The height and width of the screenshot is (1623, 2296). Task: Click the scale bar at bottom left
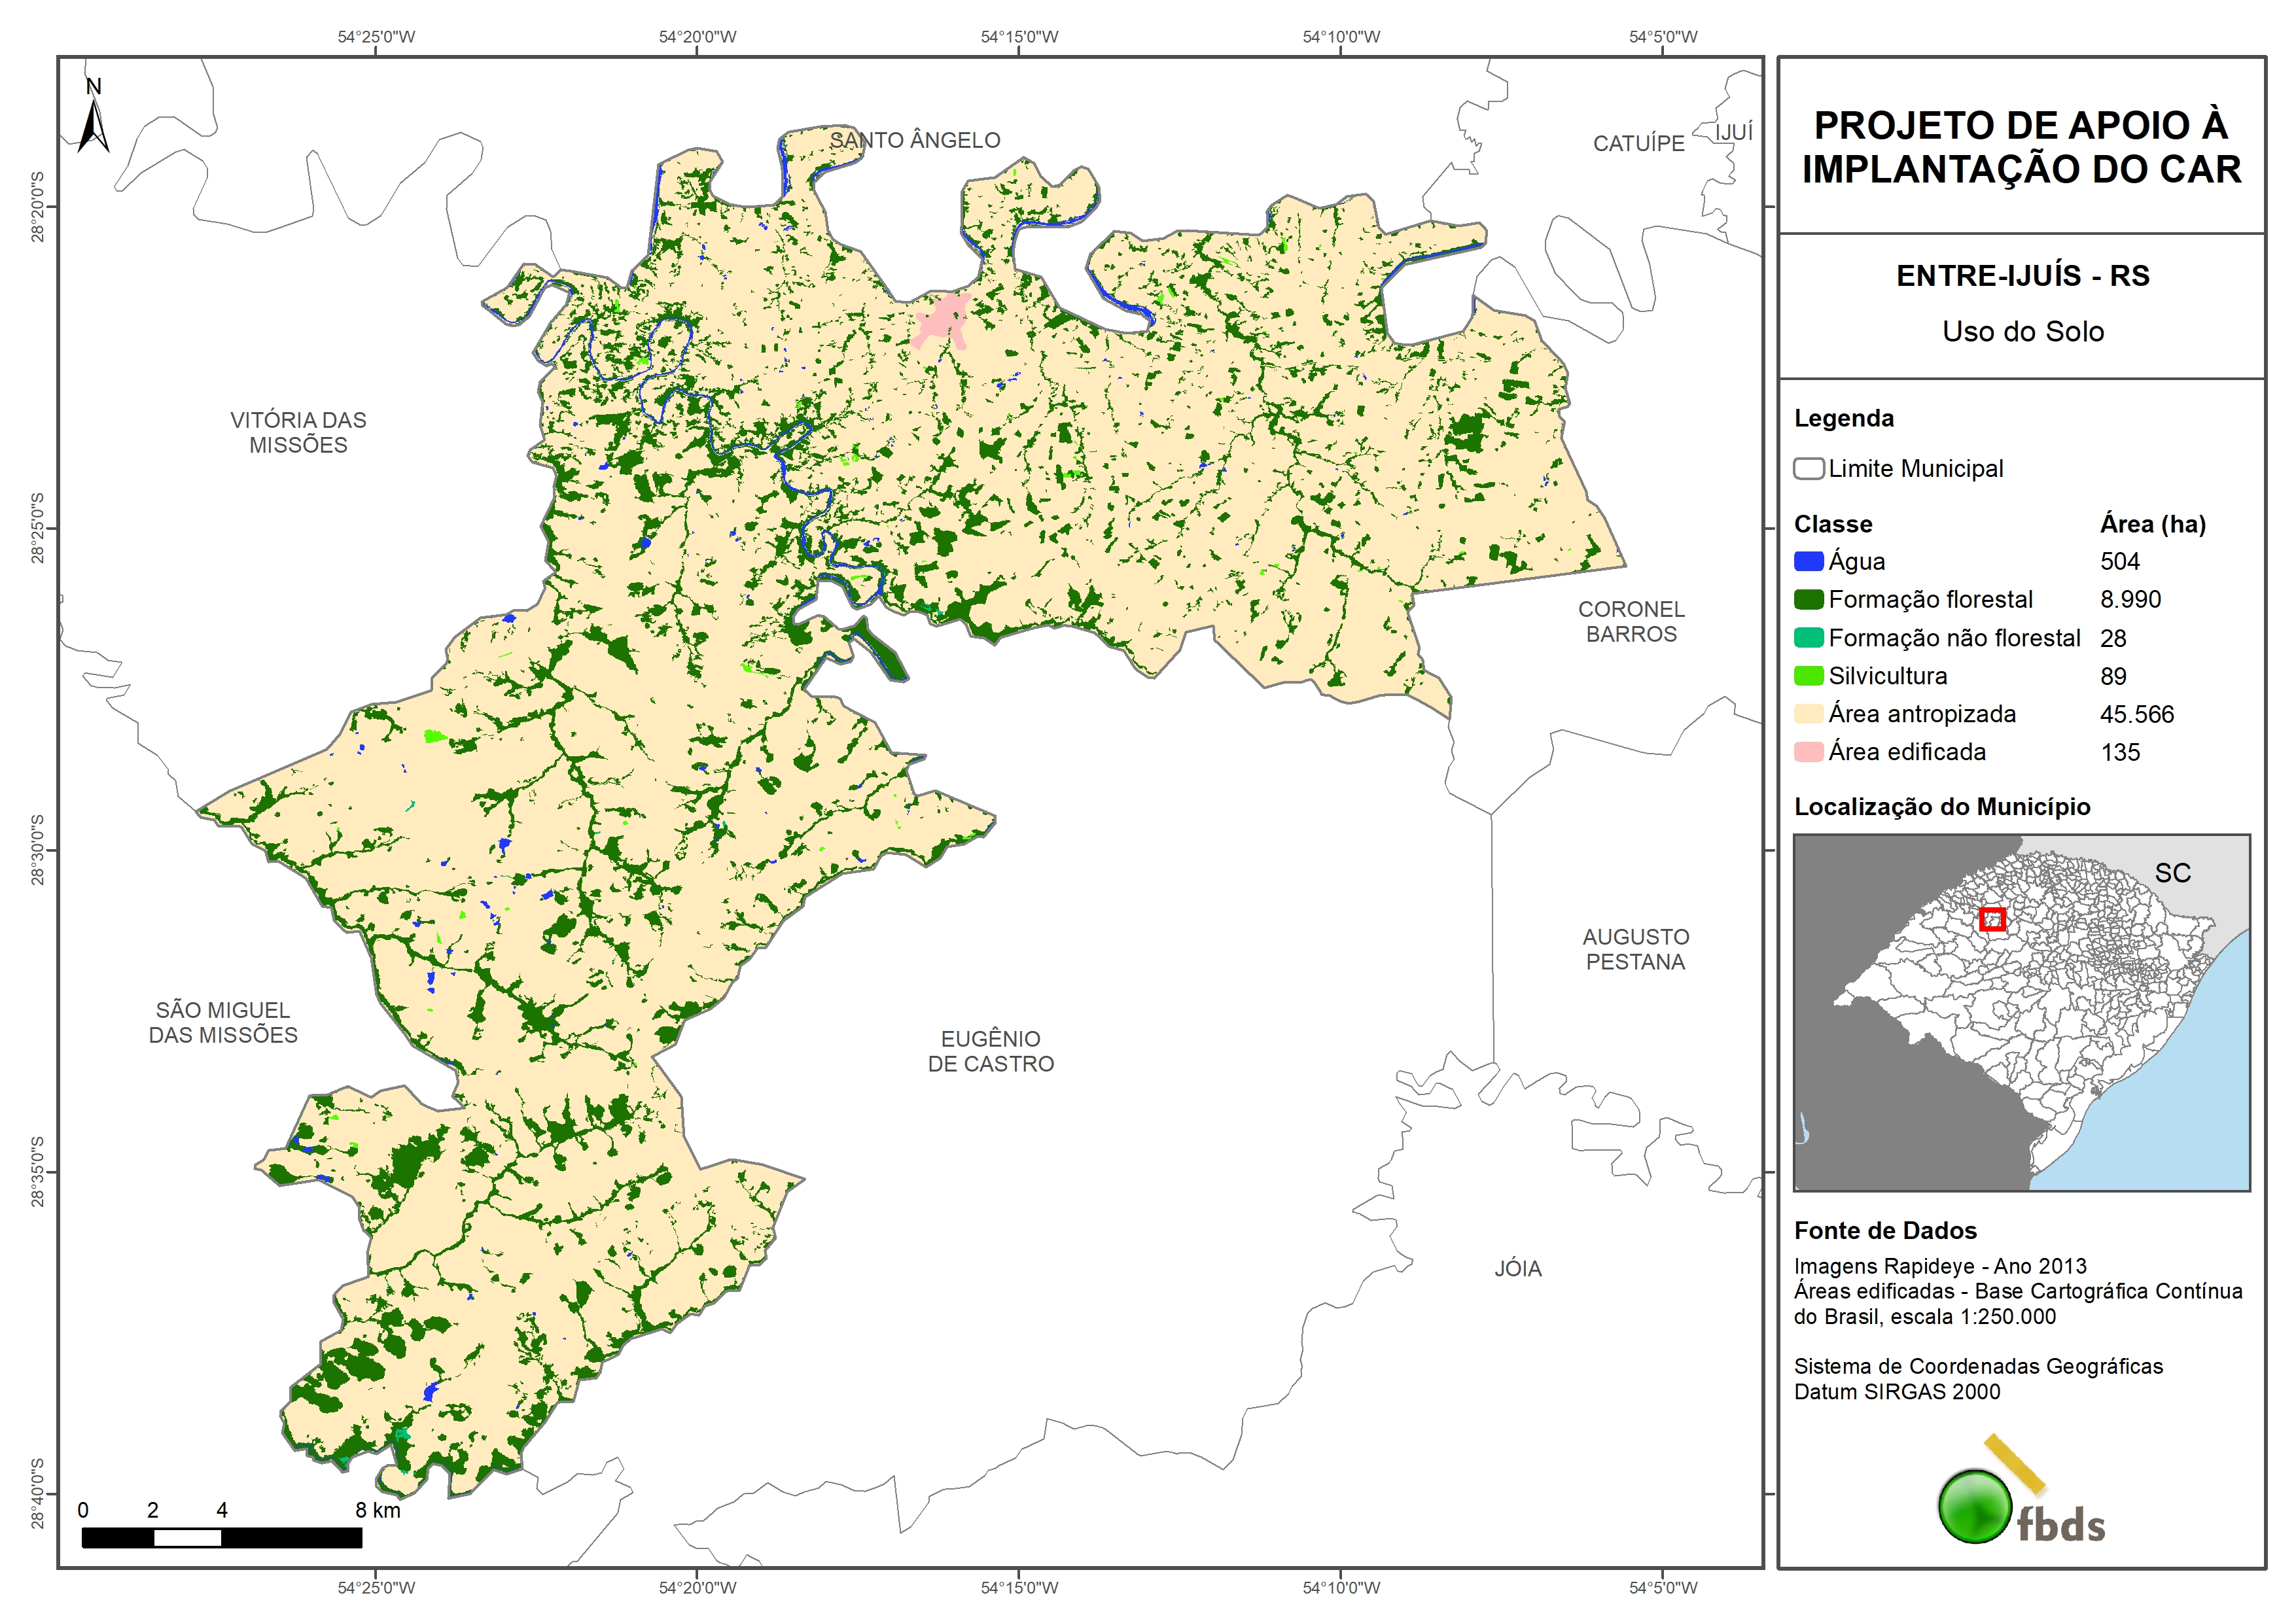(221, 1538)
